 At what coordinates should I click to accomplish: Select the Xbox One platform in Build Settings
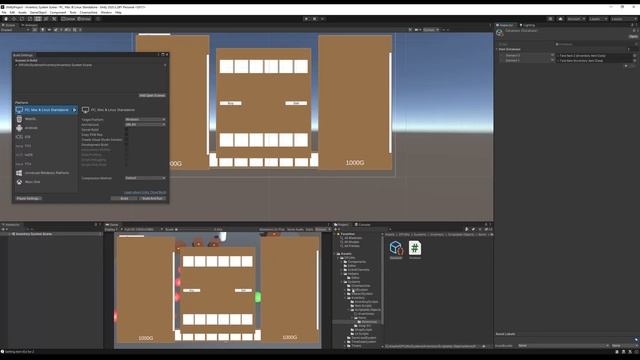(x=46, y=182)
